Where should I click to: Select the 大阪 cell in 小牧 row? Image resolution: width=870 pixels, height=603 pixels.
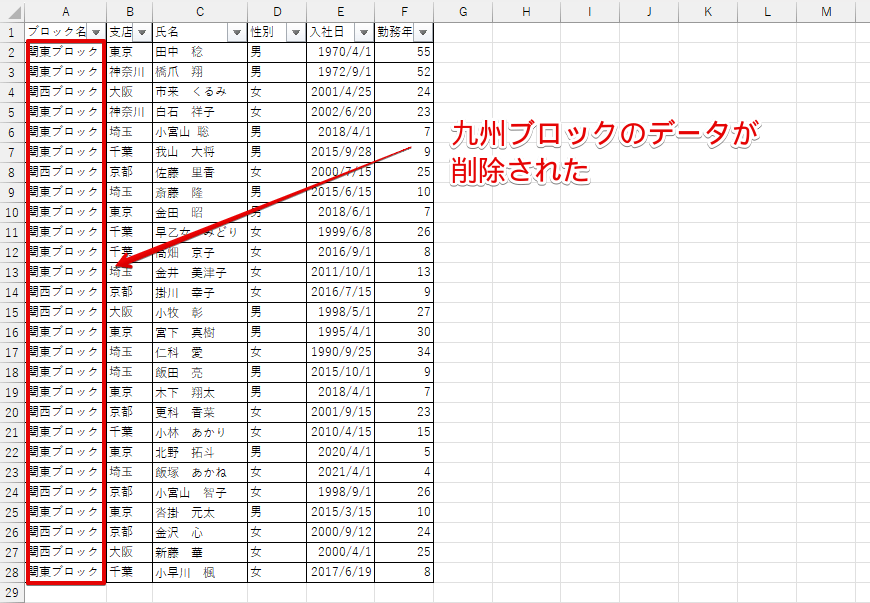point(130,312)
